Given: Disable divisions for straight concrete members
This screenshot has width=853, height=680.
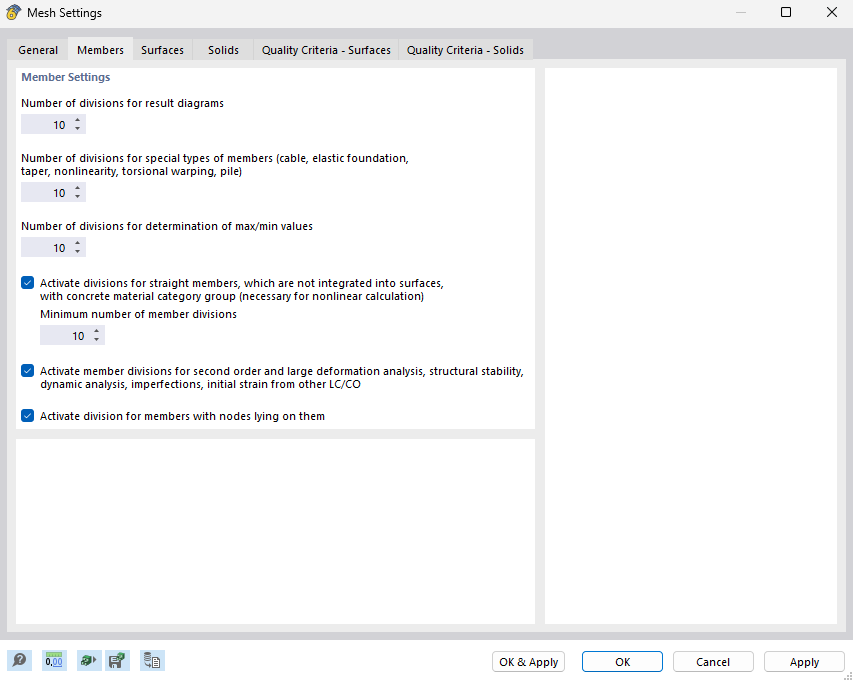Looking at the screenshot, I should click(x=27, y=282).
